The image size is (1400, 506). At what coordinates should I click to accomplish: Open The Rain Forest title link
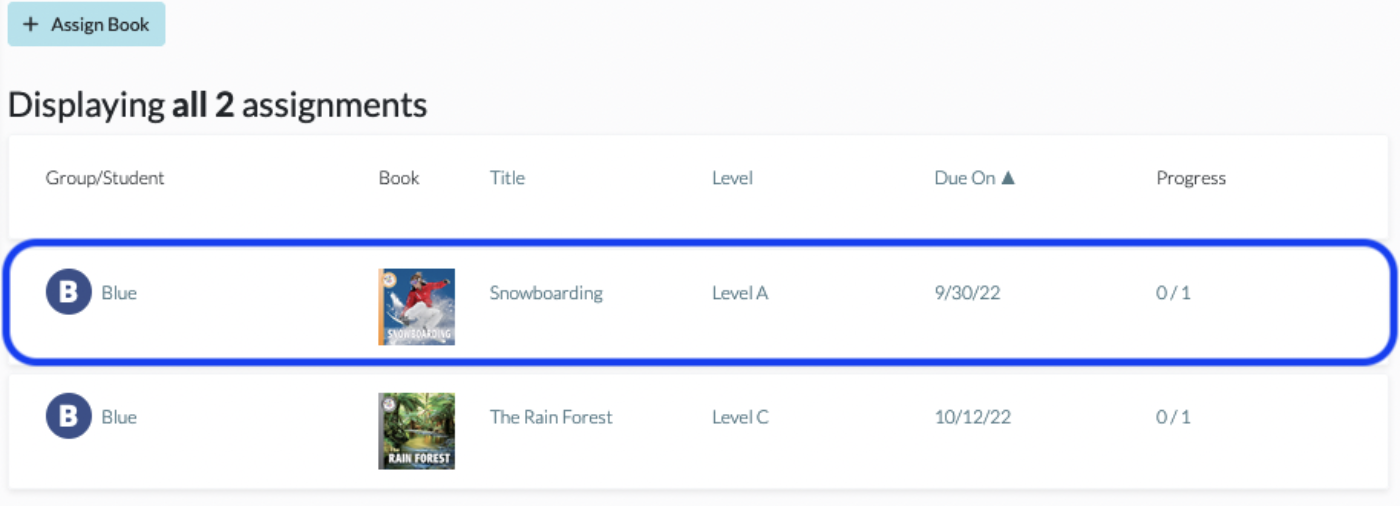[551, 417]
